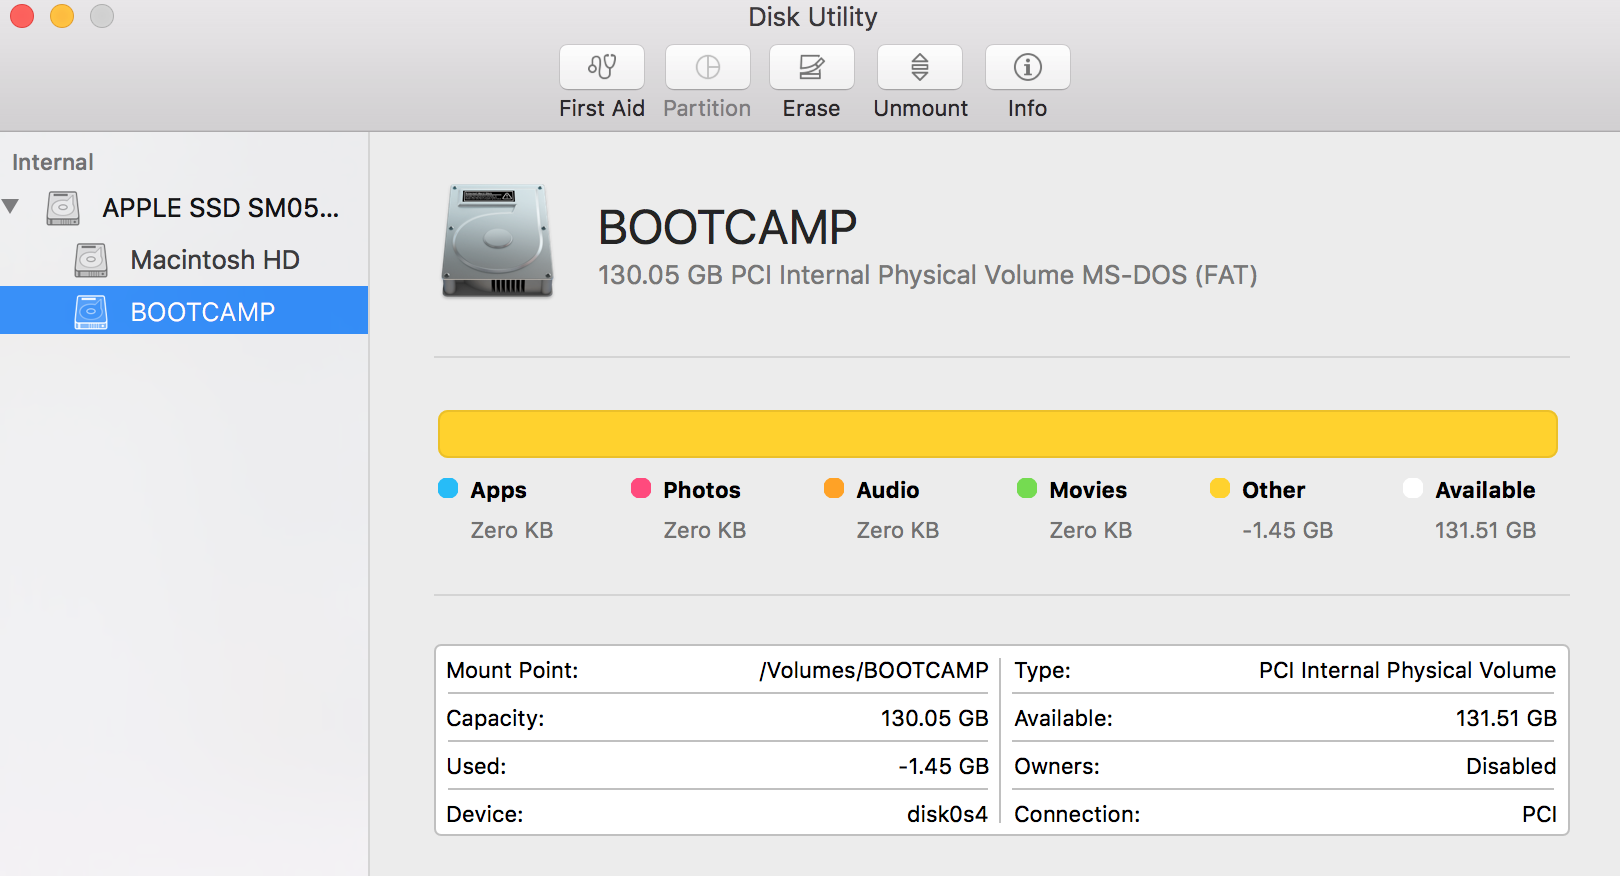Click the green Movies color dot
The width and height of the screenshot is (1620, 876).
pos(1027,488)
